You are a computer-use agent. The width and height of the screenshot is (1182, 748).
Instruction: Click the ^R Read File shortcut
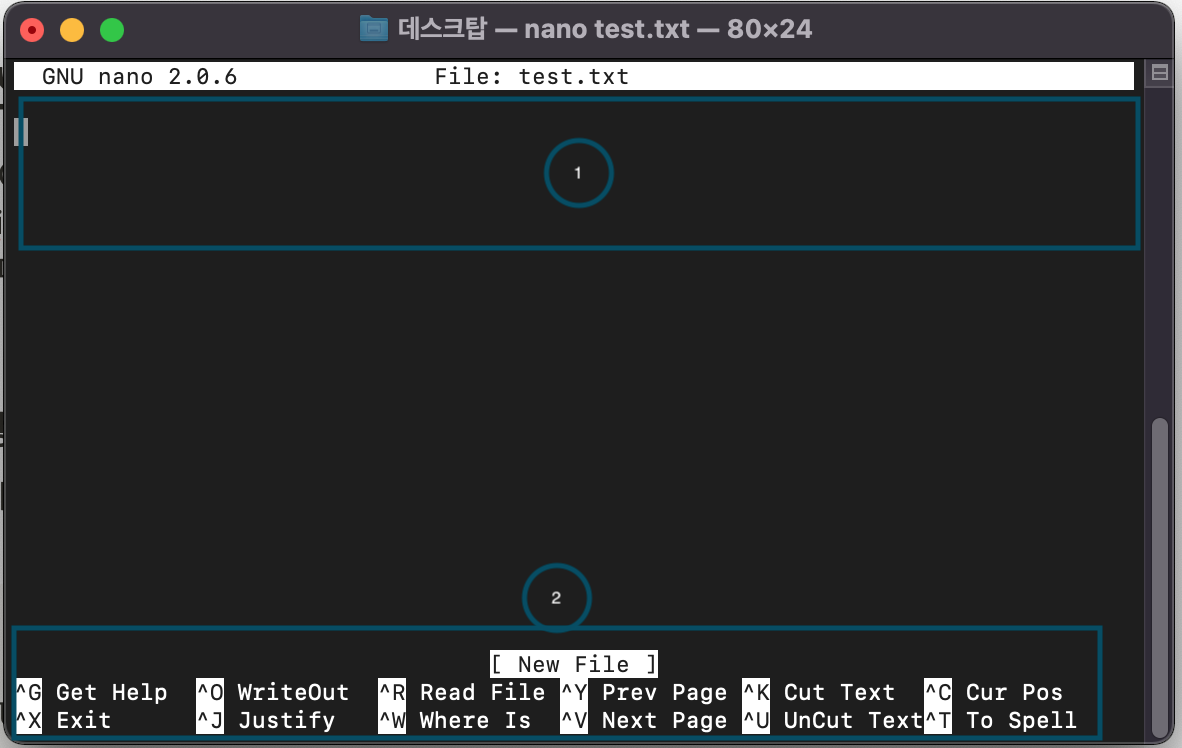(x=461, y=692)
